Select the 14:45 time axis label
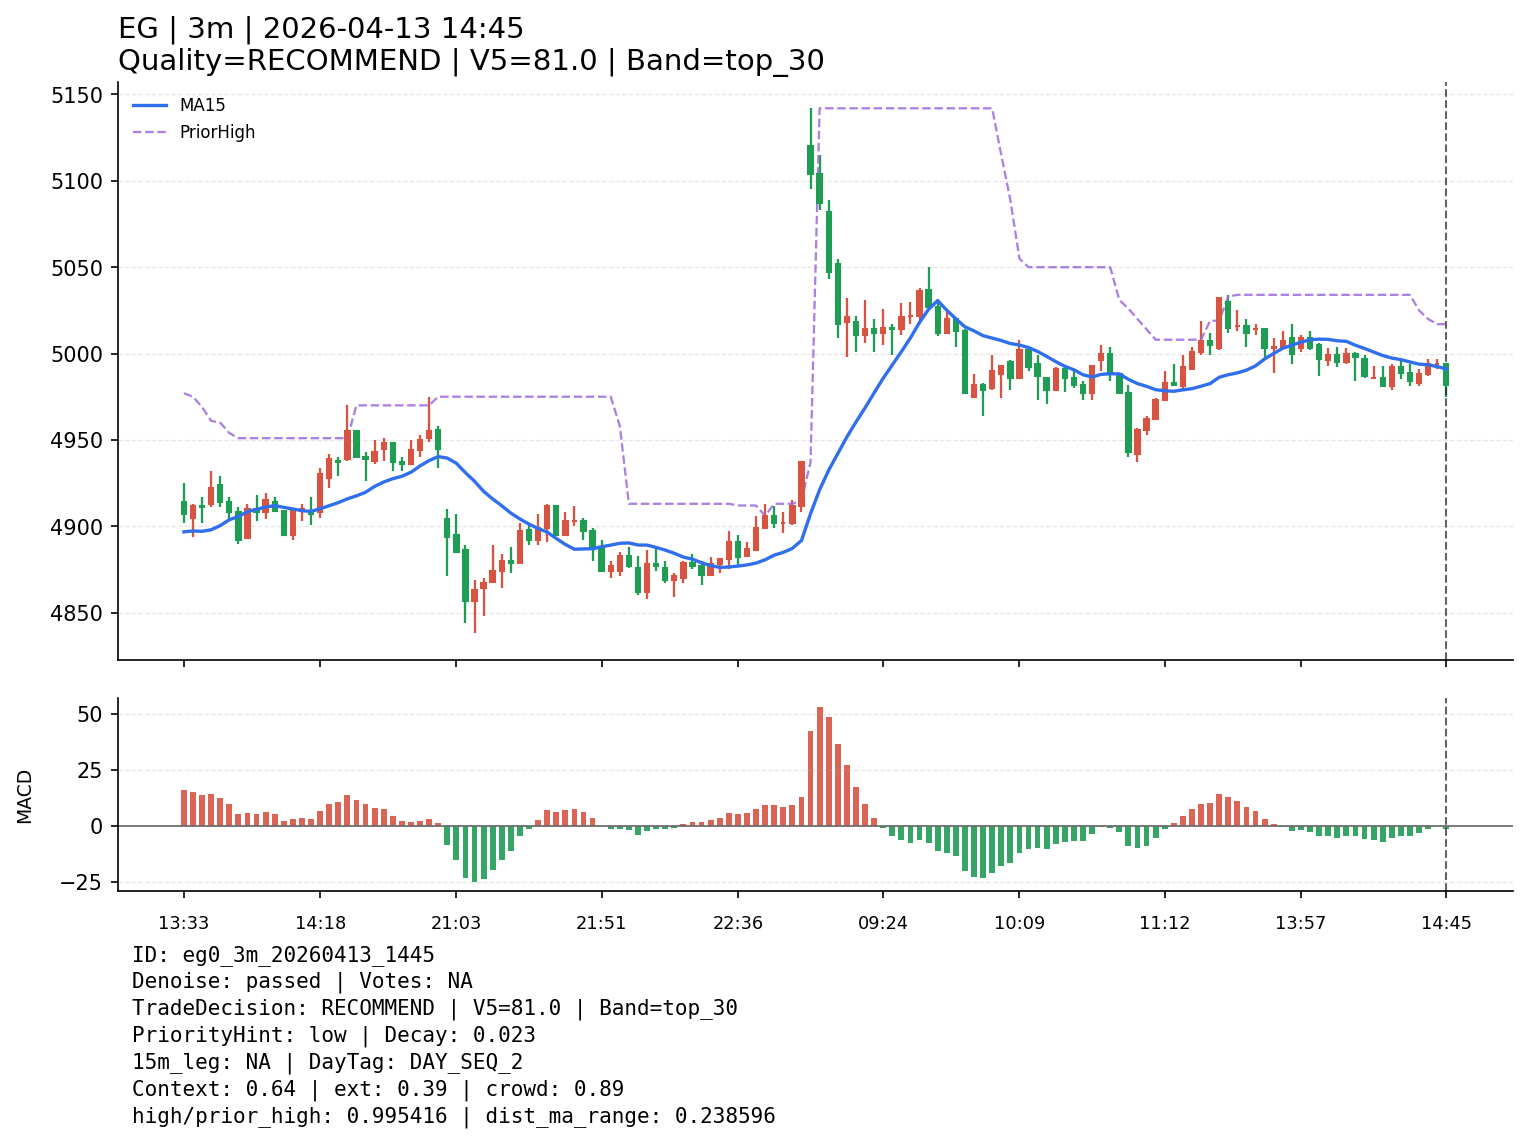This screenshot has width=1527, height=1143. (1446, 923)
